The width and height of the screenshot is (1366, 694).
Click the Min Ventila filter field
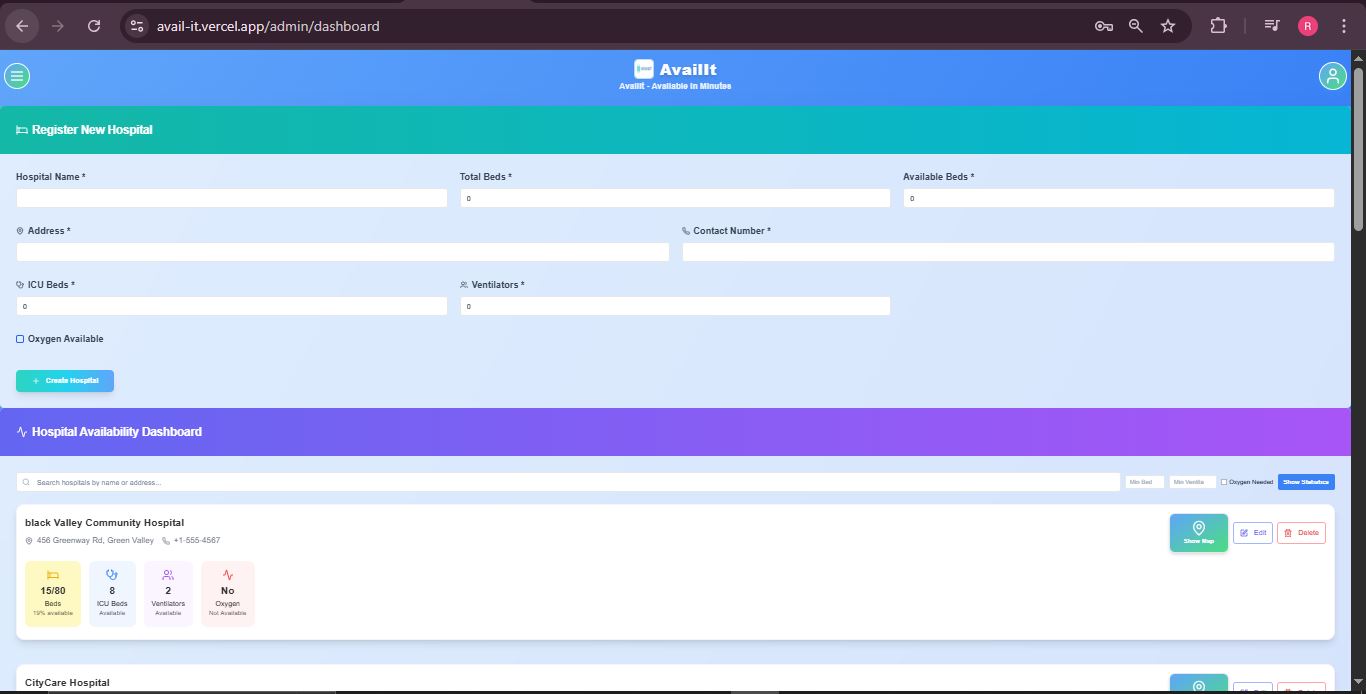(x=1193, y=482)
